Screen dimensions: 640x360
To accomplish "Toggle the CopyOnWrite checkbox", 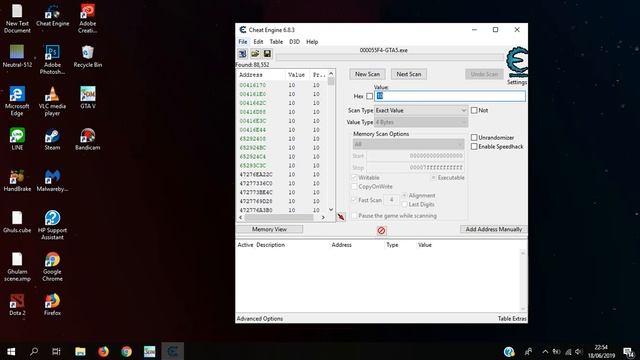I will [354, 187].
